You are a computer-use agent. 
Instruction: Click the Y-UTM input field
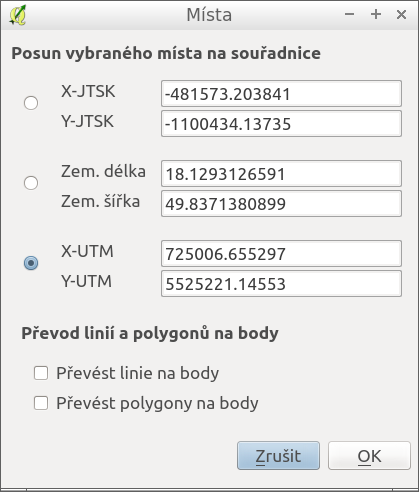[x=281, y=284]
